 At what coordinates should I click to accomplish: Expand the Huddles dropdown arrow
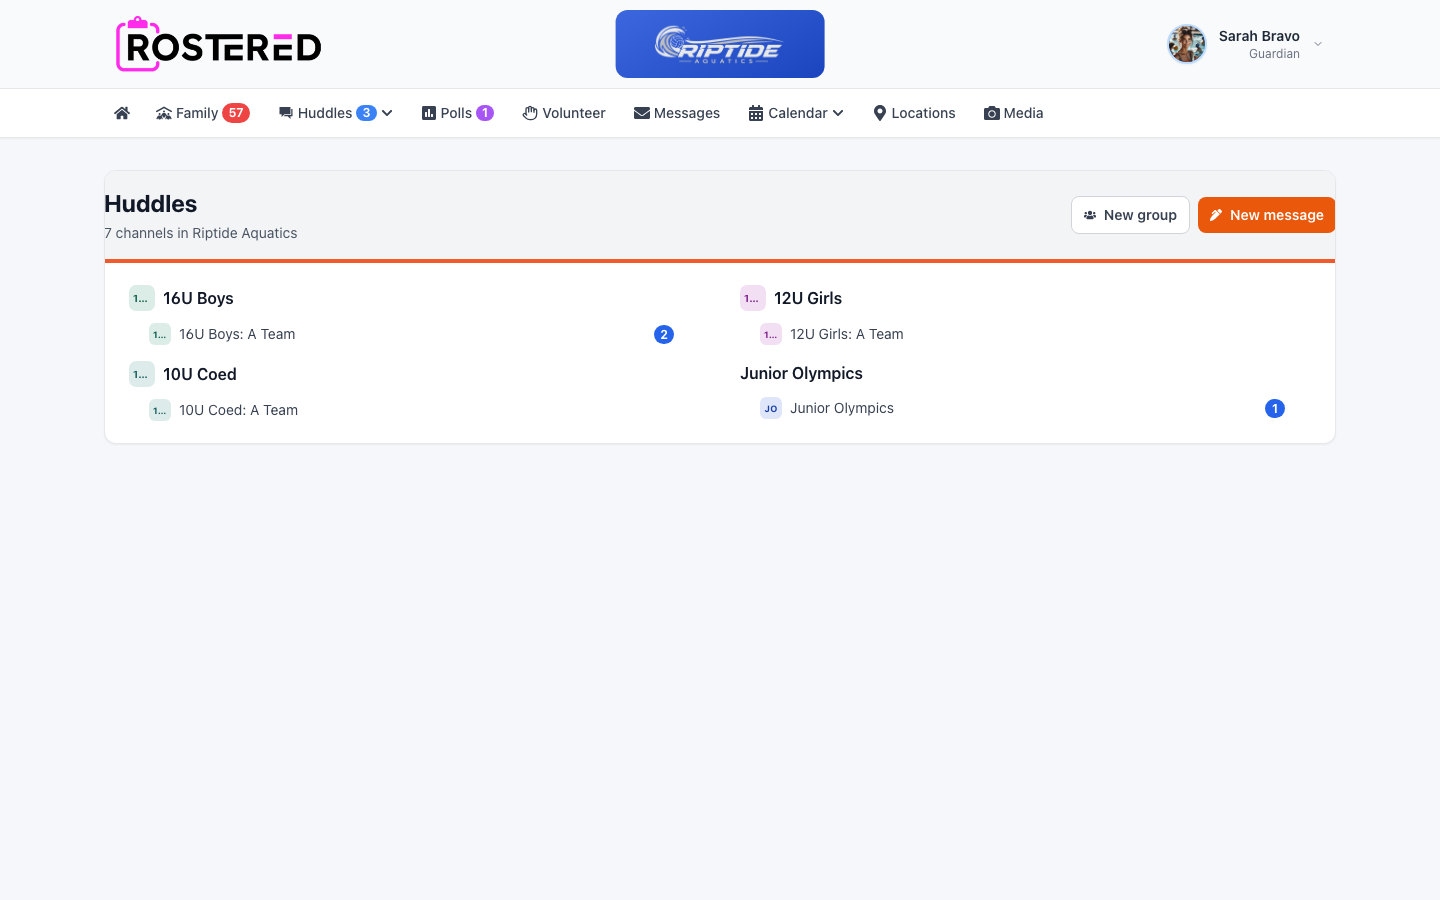click(x=387, y=113)
